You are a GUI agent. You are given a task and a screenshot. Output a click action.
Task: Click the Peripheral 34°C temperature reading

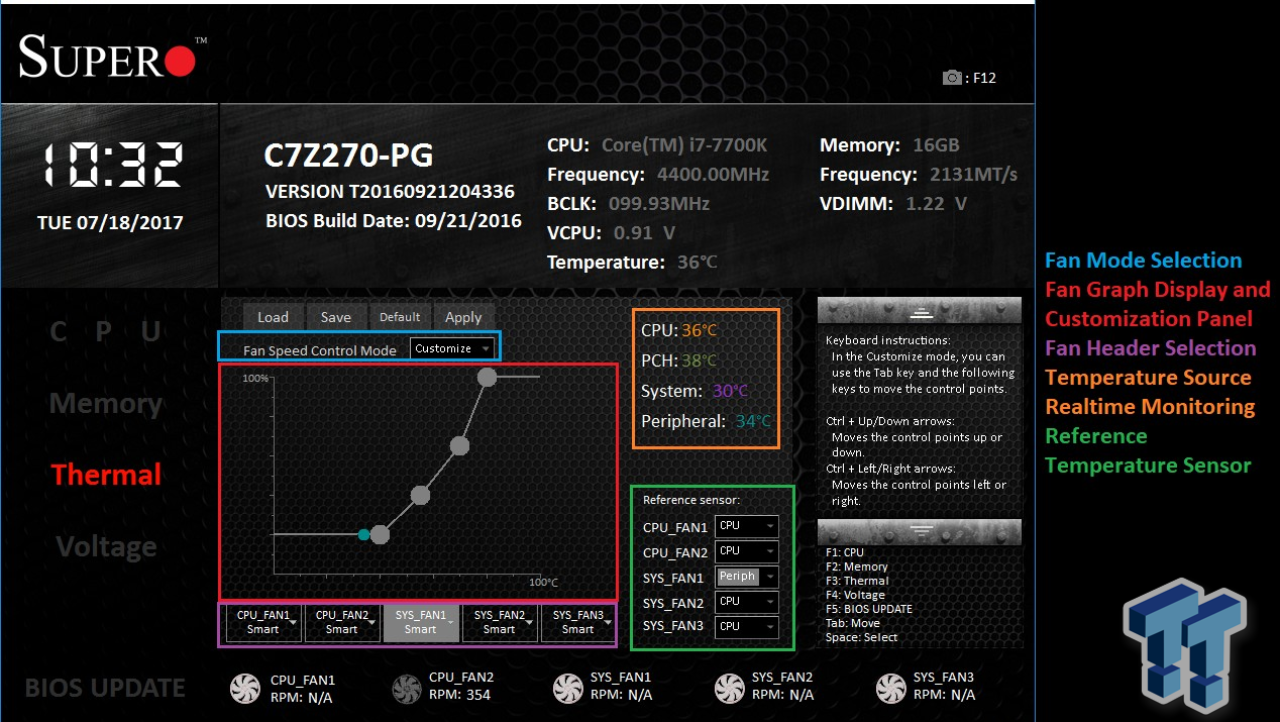tap(707, 421)
